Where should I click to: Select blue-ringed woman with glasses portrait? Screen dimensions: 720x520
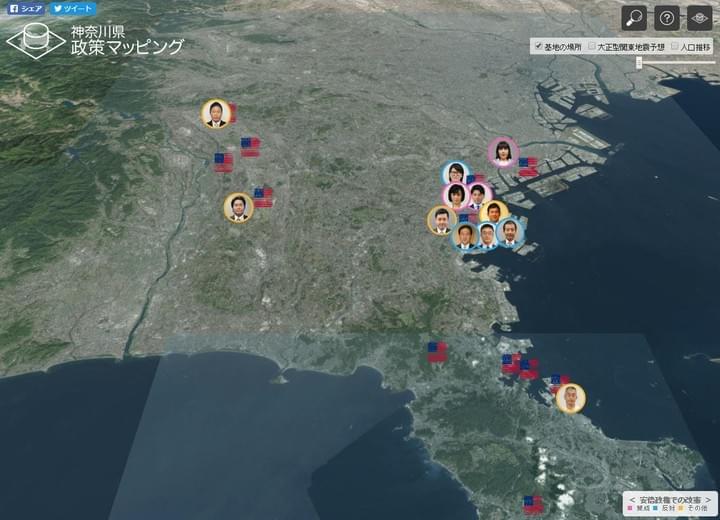pyautogui.click(x=455, y=175)
